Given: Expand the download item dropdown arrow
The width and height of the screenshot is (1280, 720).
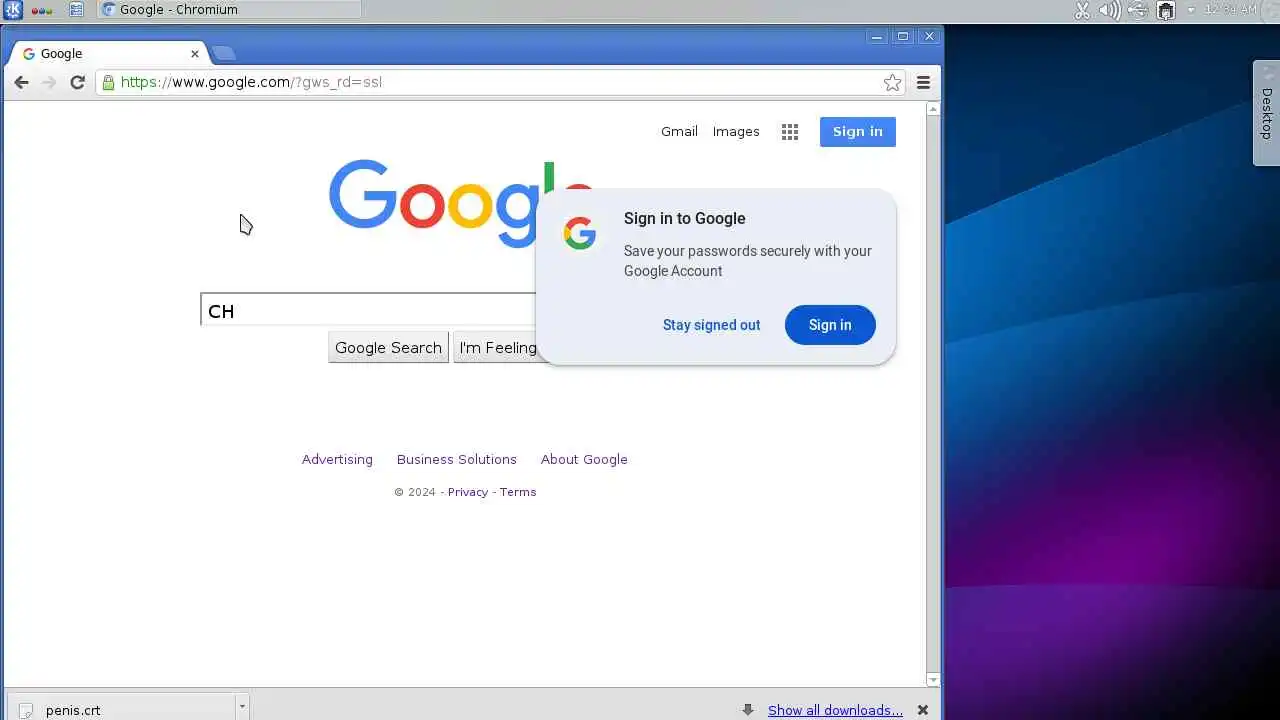Looking at the screenshot, I should 241,707.
